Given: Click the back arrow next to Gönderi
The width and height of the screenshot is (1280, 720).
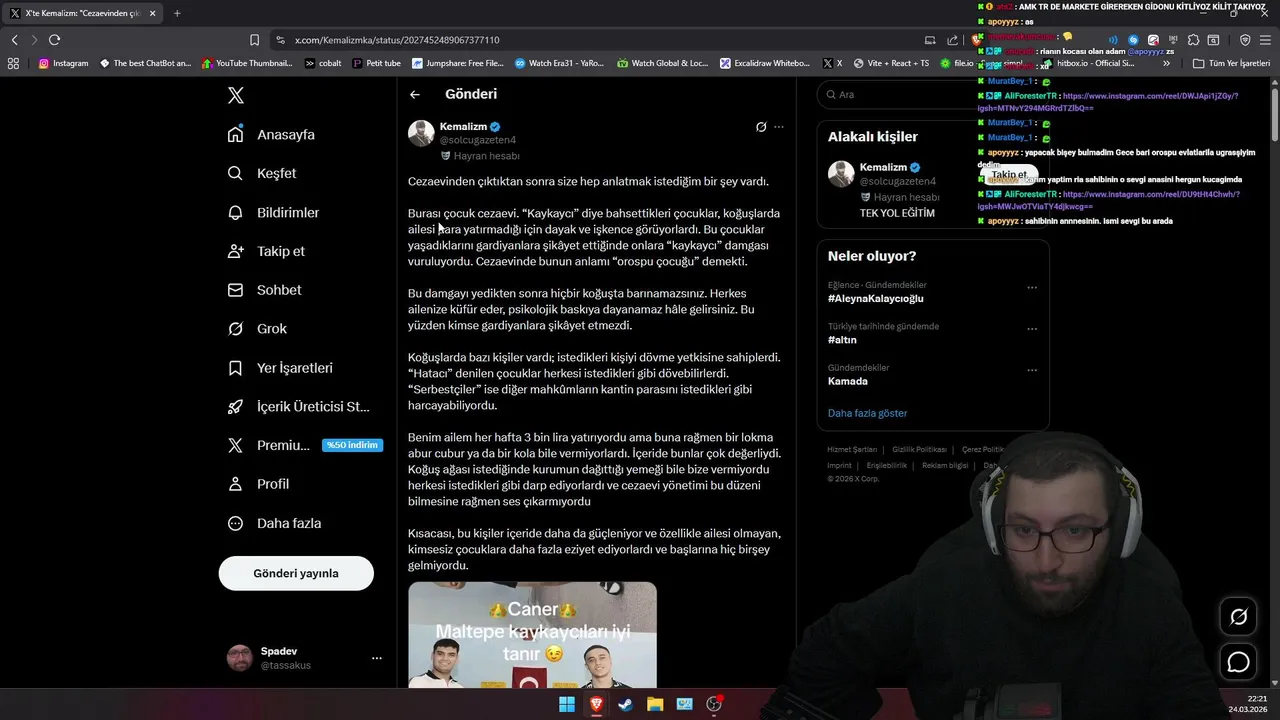Looking at the screenshot, I should pos(415,94).
